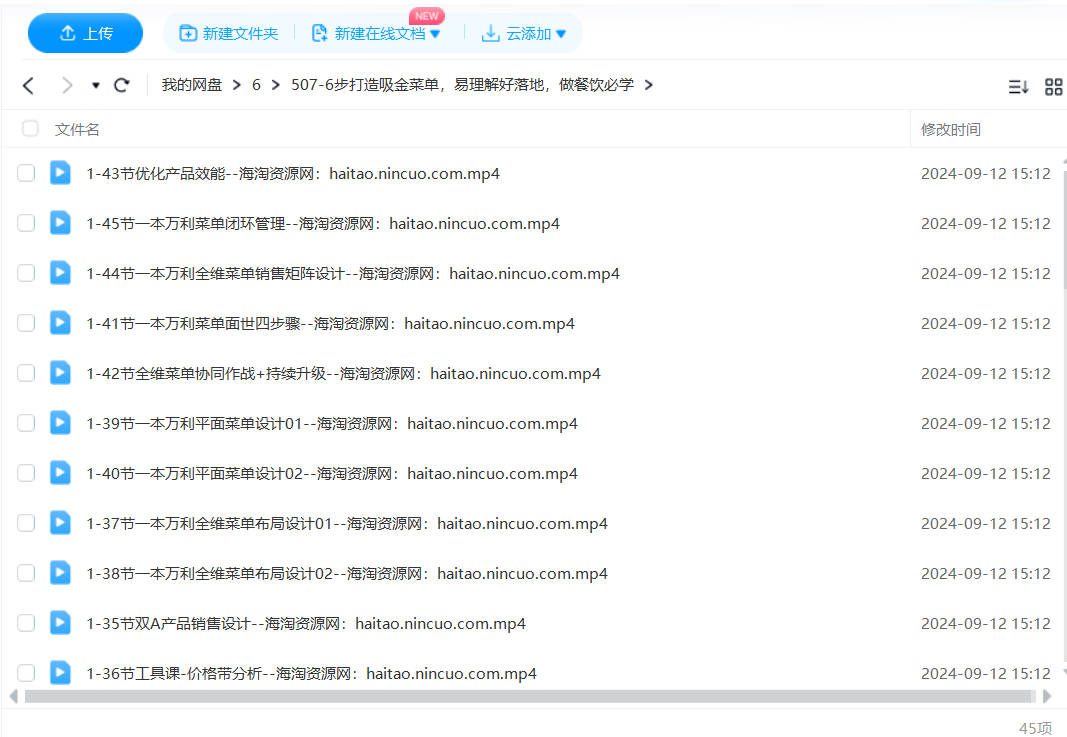
Task: Open the navigation history dropdown triangle
Action: point(96,86)
